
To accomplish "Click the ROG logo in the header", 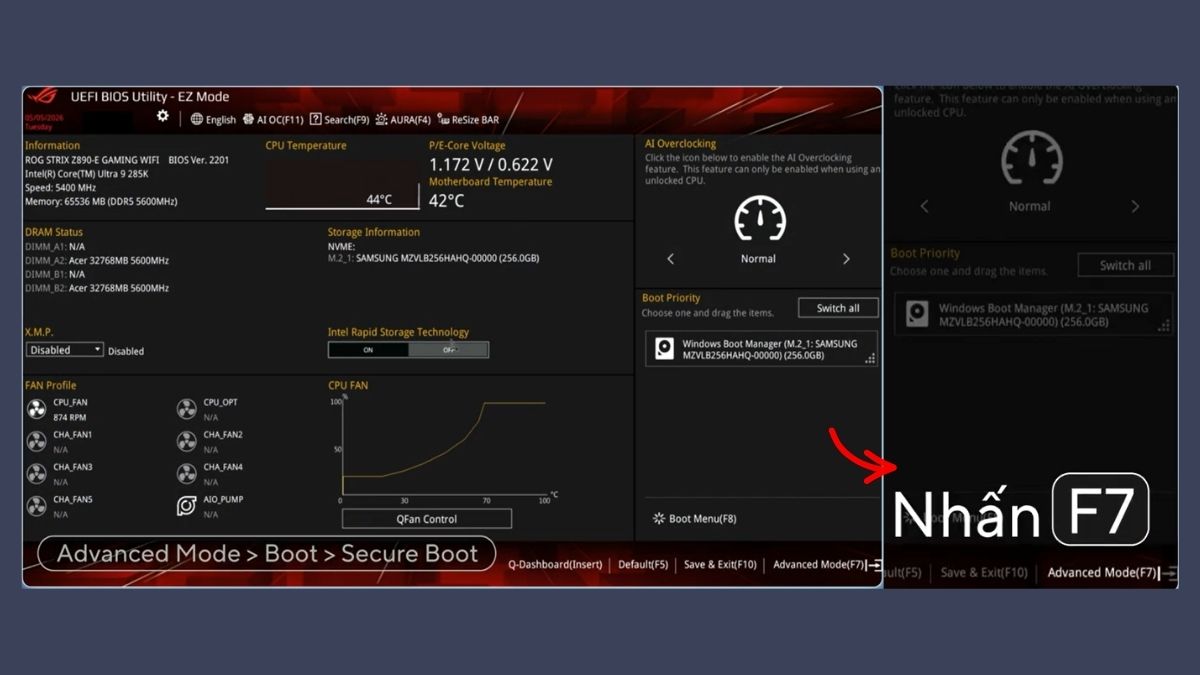I will [x=43, y=97].
